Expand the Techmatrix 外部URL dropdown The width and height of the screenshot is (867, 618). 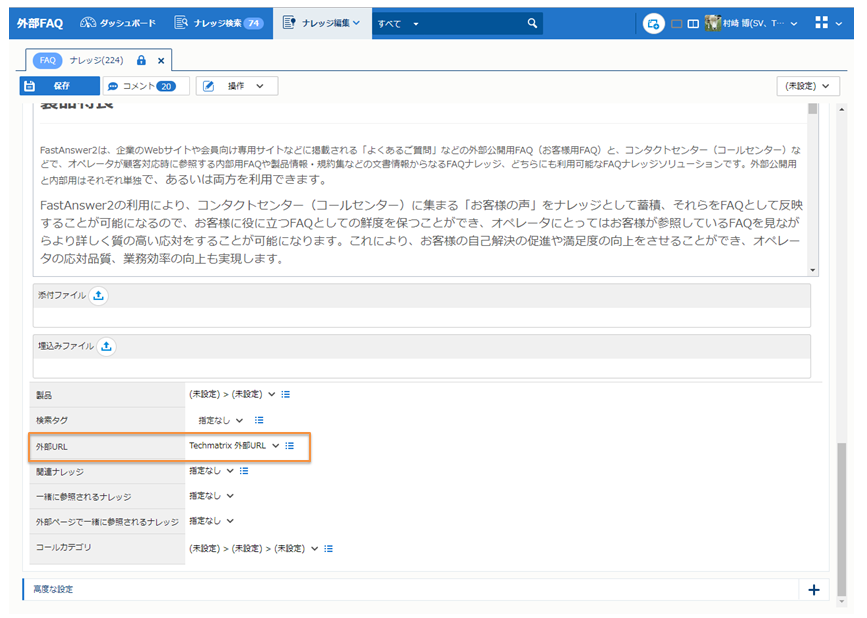[275, 445]
